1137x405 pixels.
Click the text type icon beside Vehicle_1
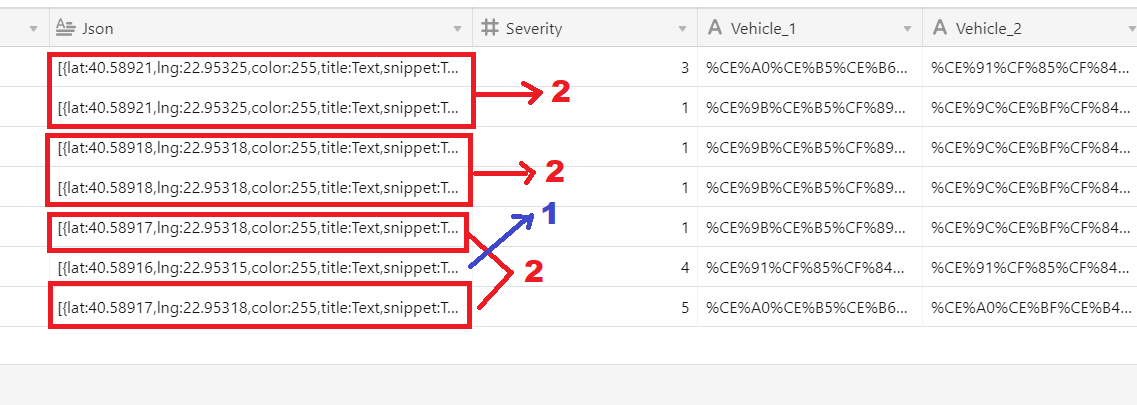tap(714, 28)
